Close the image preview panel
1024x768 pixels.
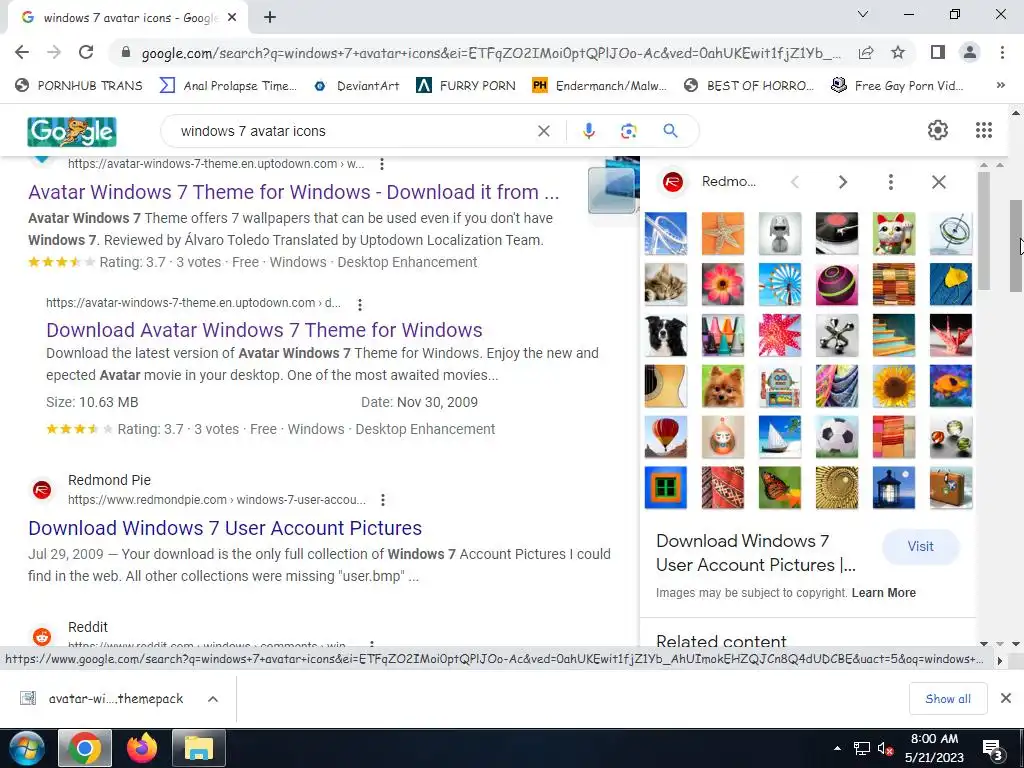(x=938, y=182)
